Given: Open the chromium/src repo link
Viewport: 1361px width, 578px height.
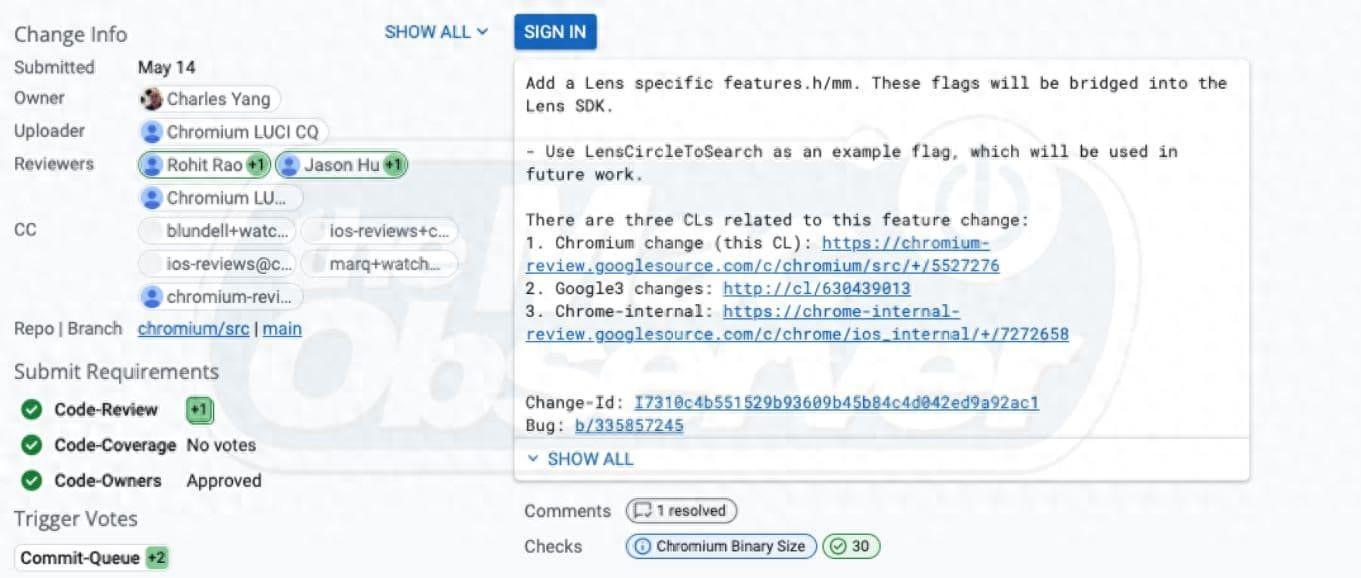Looking at the screenshot, I should [194, 329].
